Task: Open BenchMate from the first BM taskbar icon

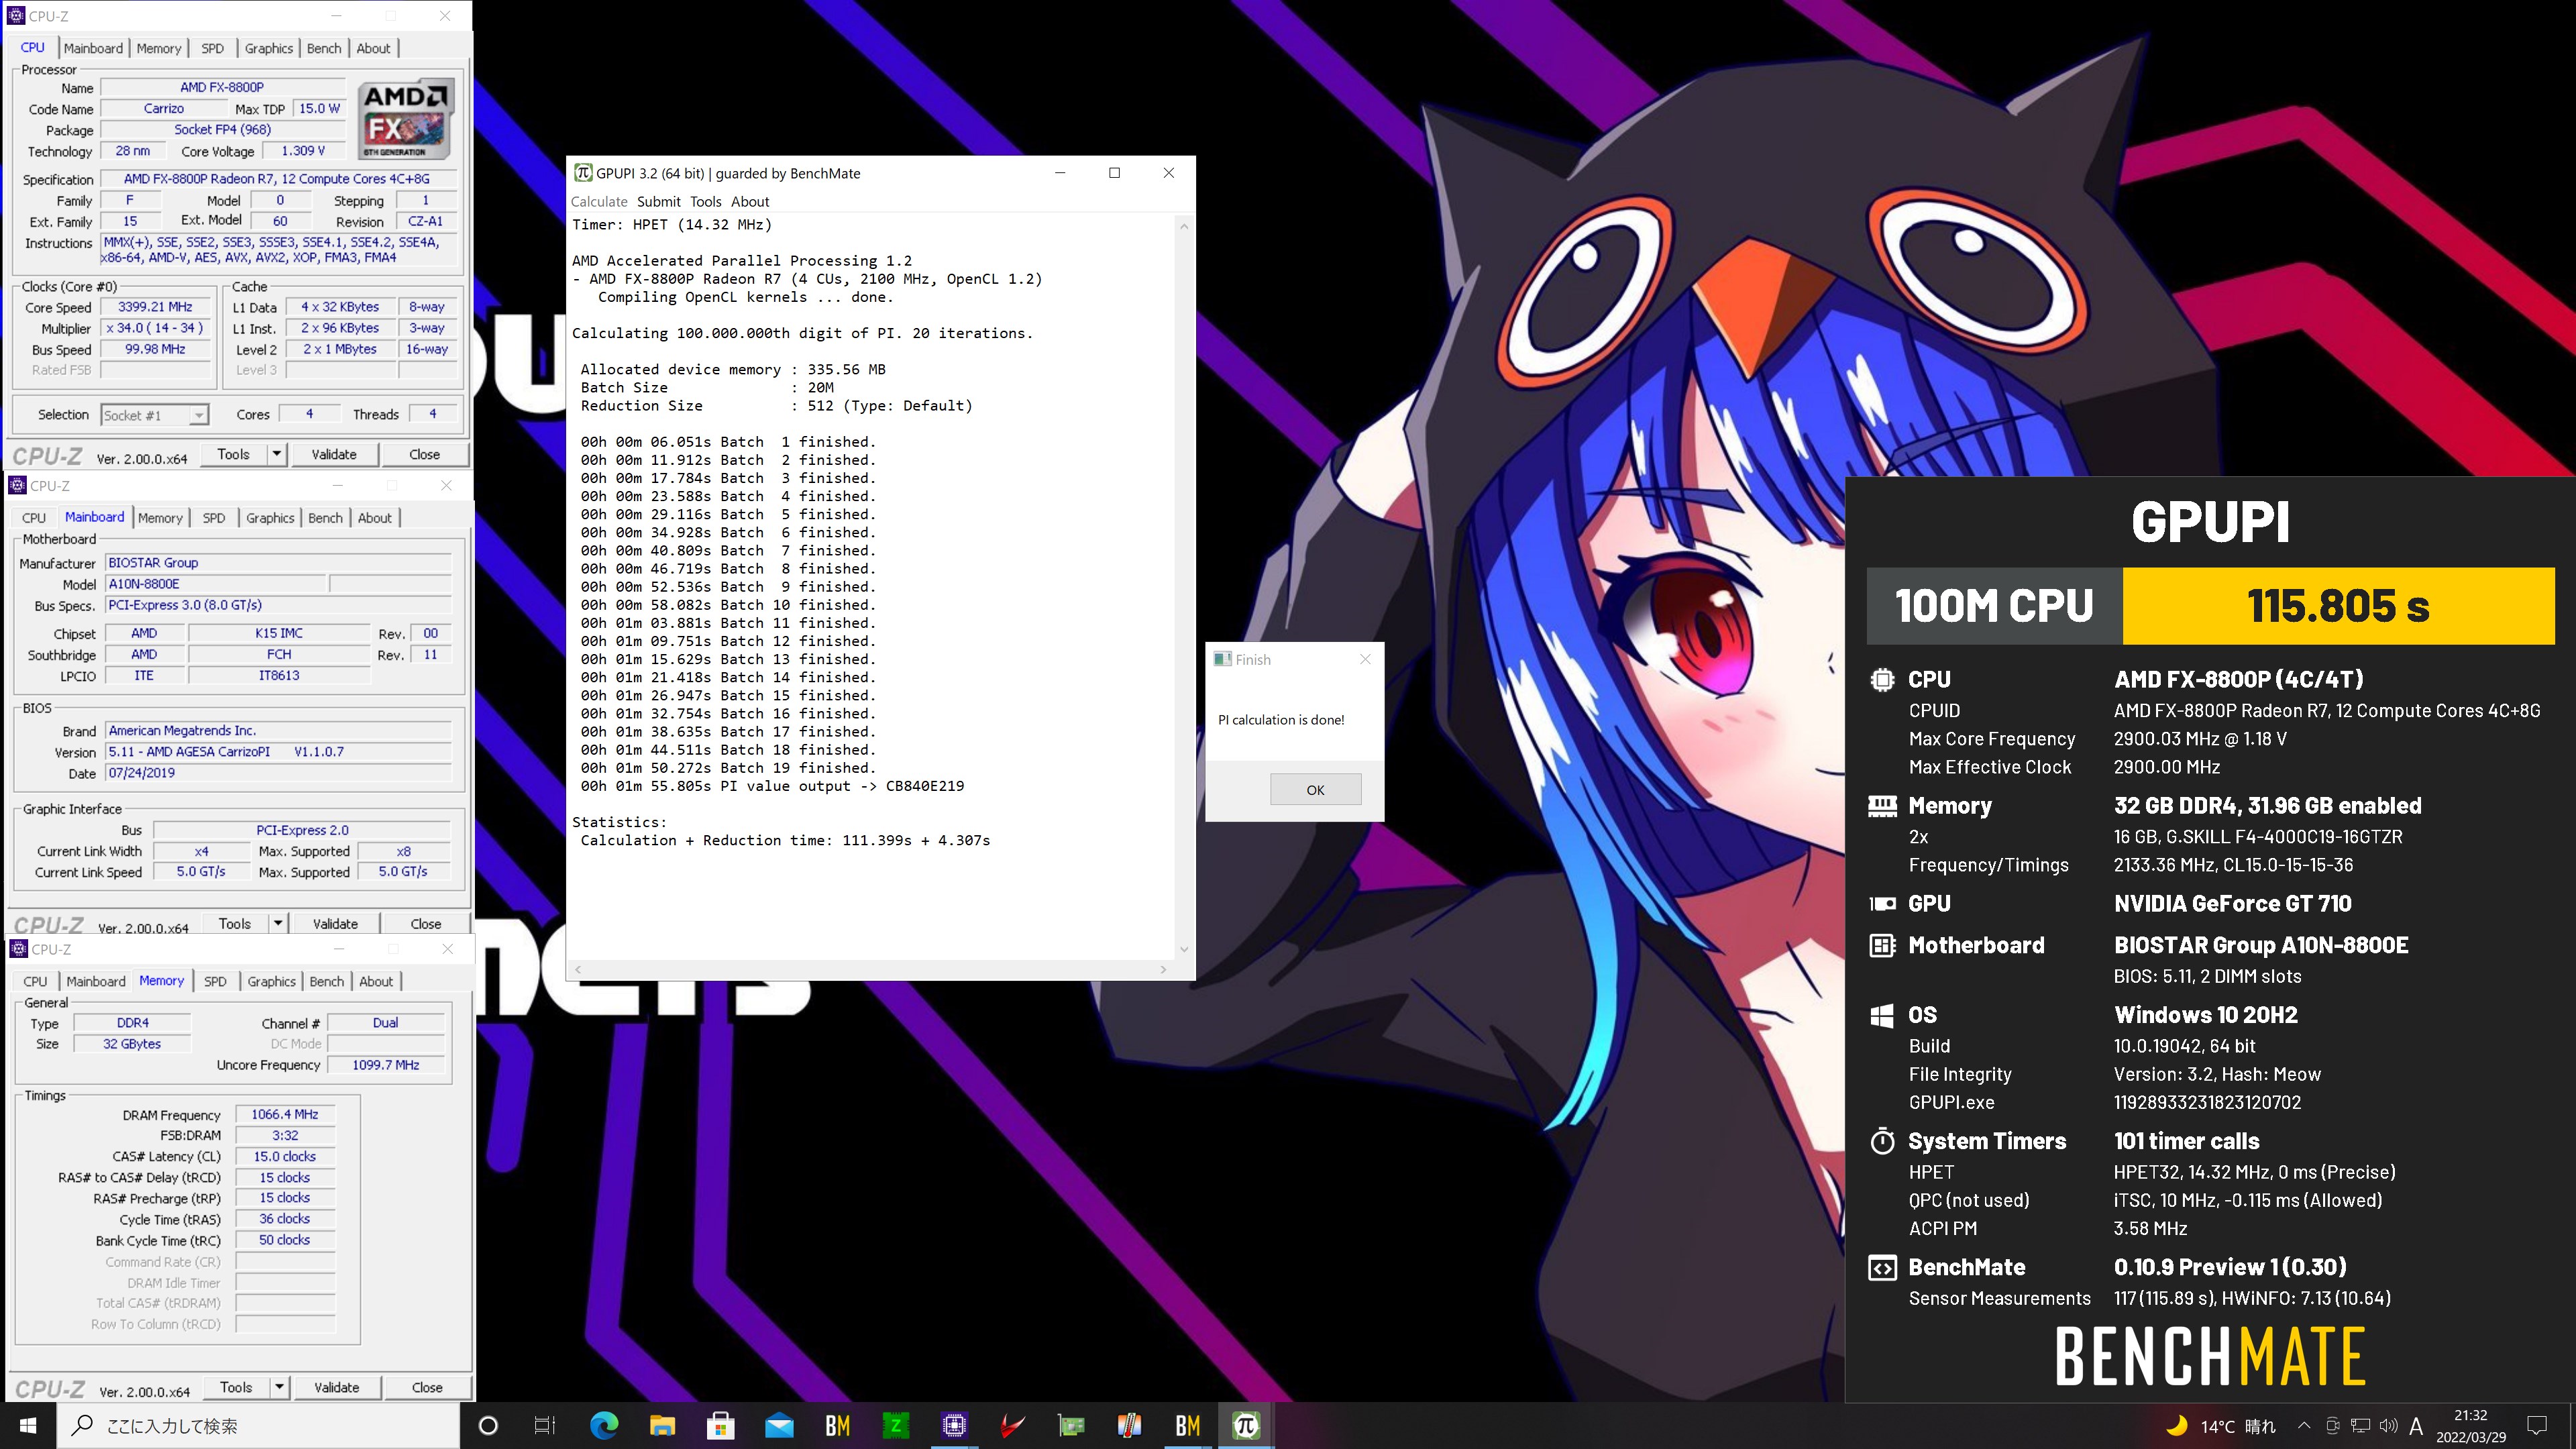Action: (837, 1426)
